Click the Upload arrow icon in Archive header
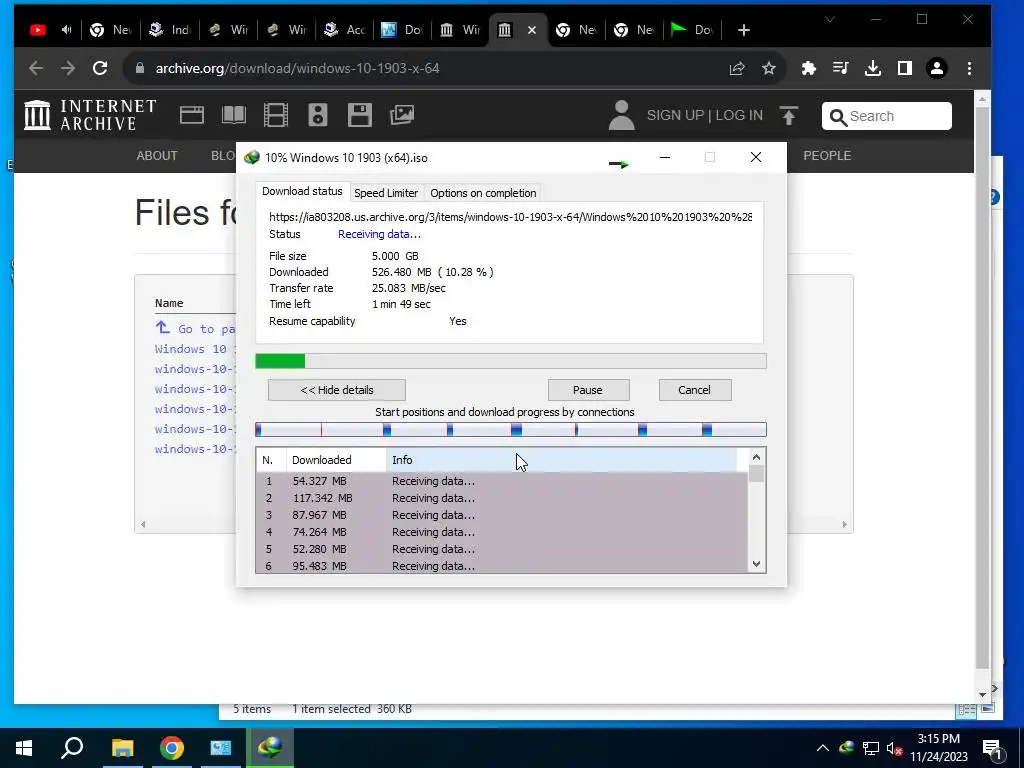This screenshot has width=1024, height=768. (x=788, y=116)
